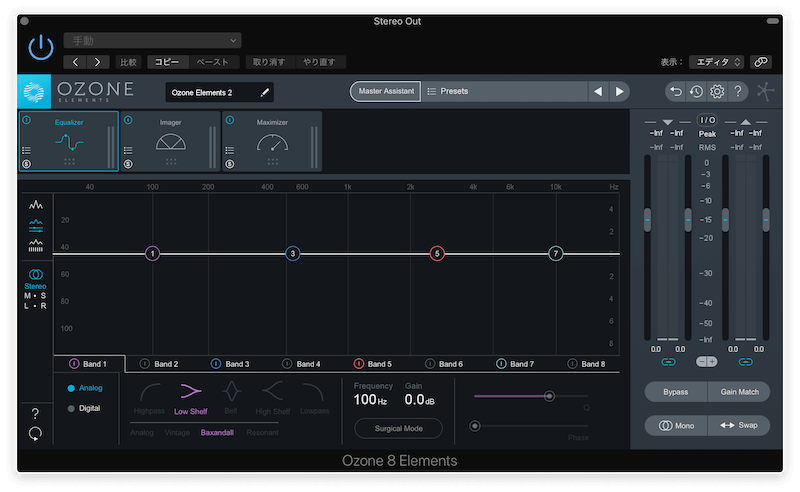
Task: Click the 取り消す undo button
Action: (x=269, y=62)
